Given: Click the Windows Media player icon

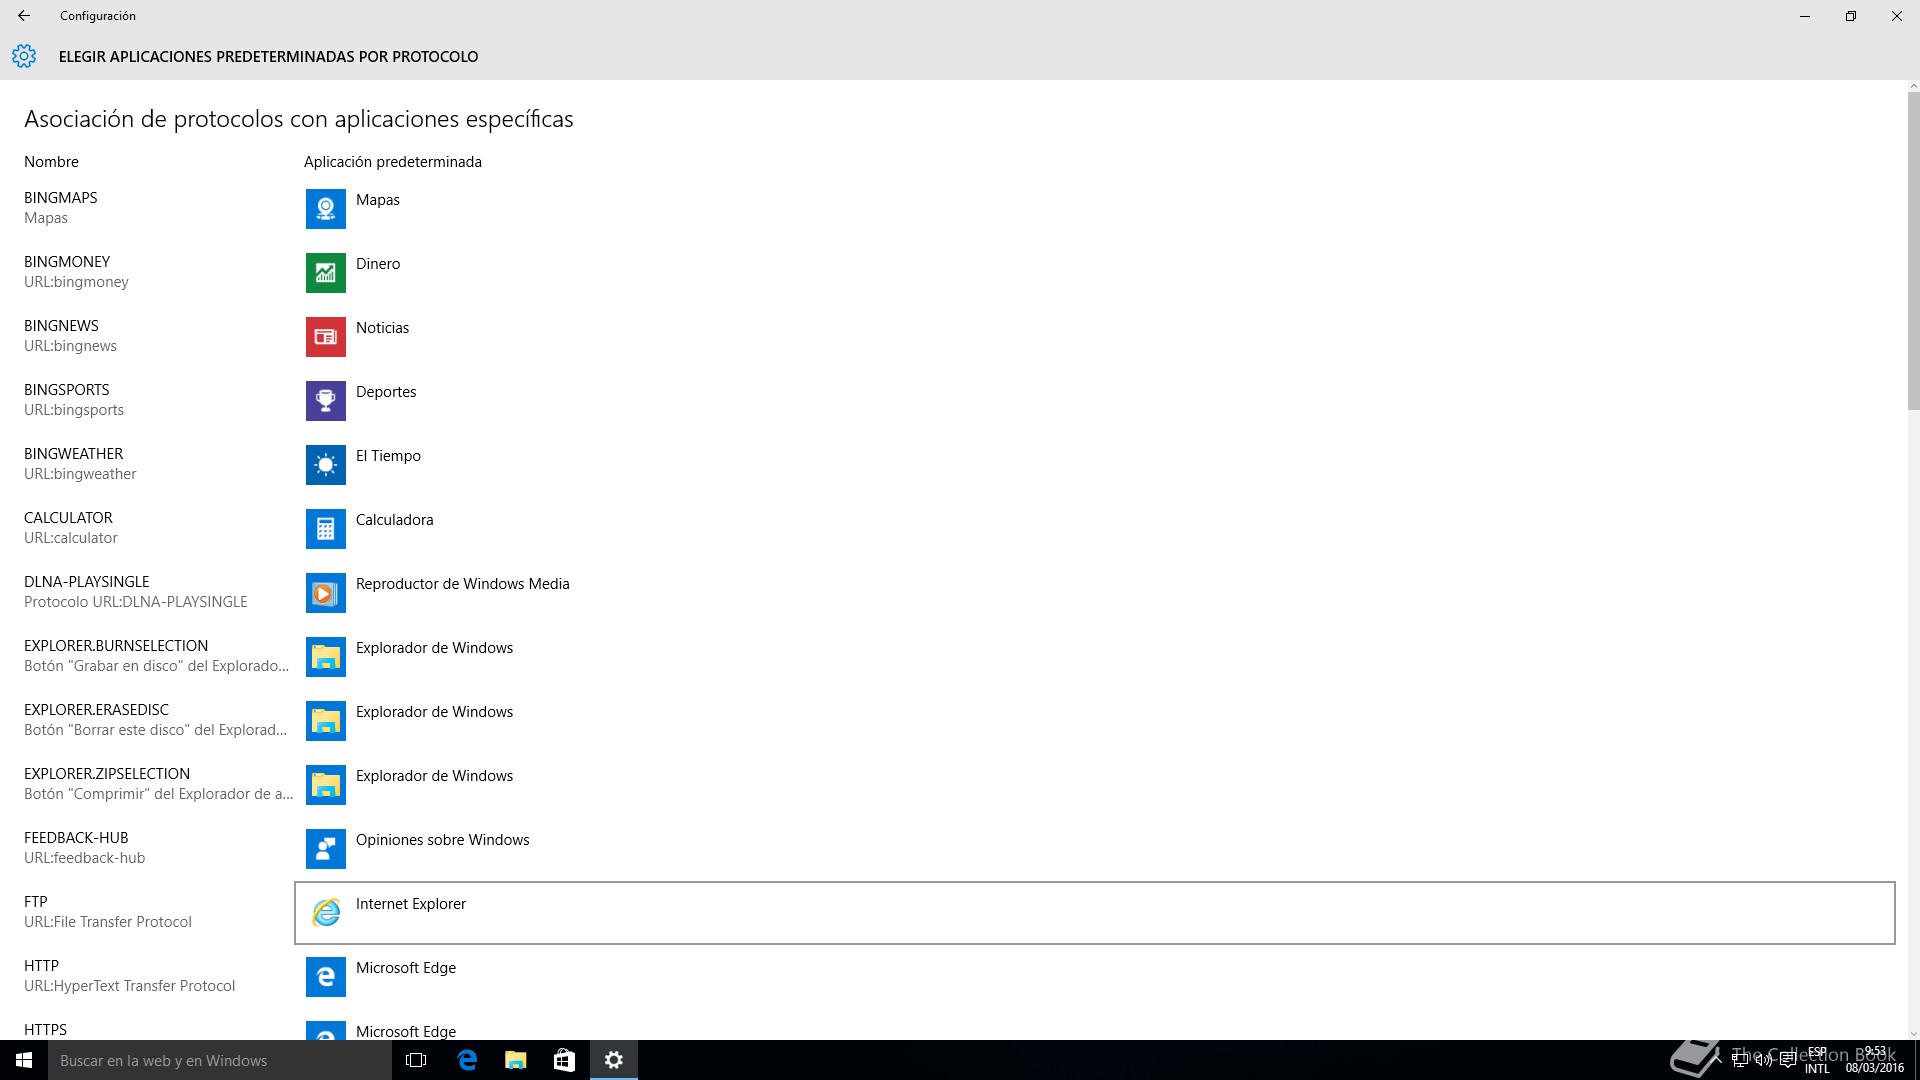Looking at the screenshot, I should (x=325, y=593).
